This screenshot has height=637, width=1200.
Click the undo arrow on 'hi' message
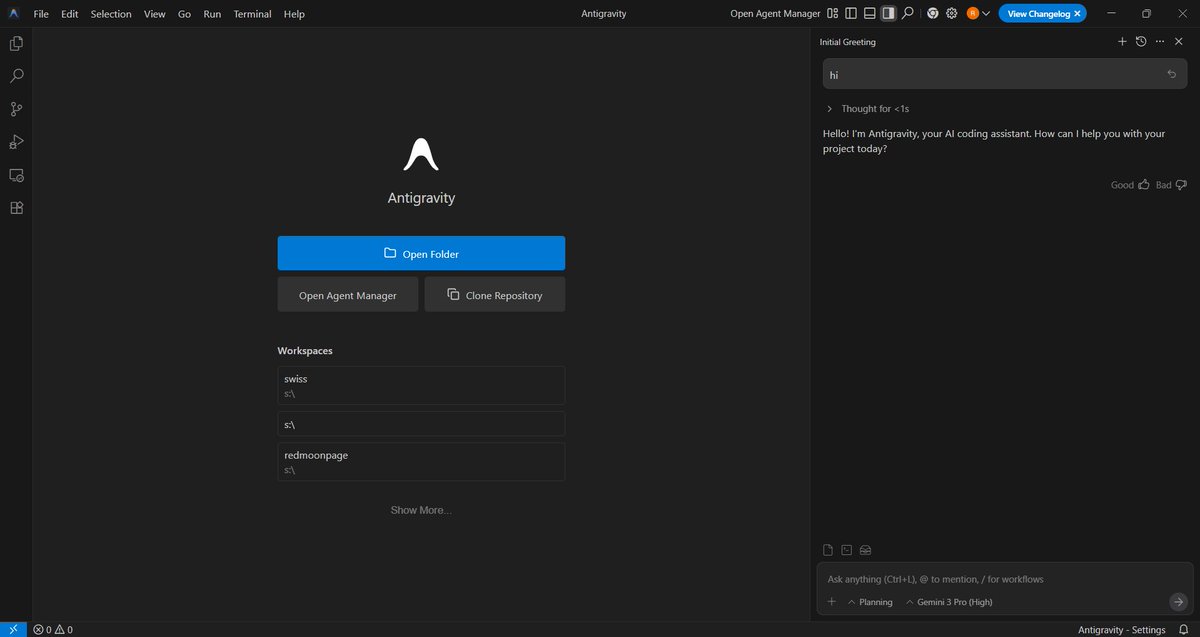[x=1172, y=74]
